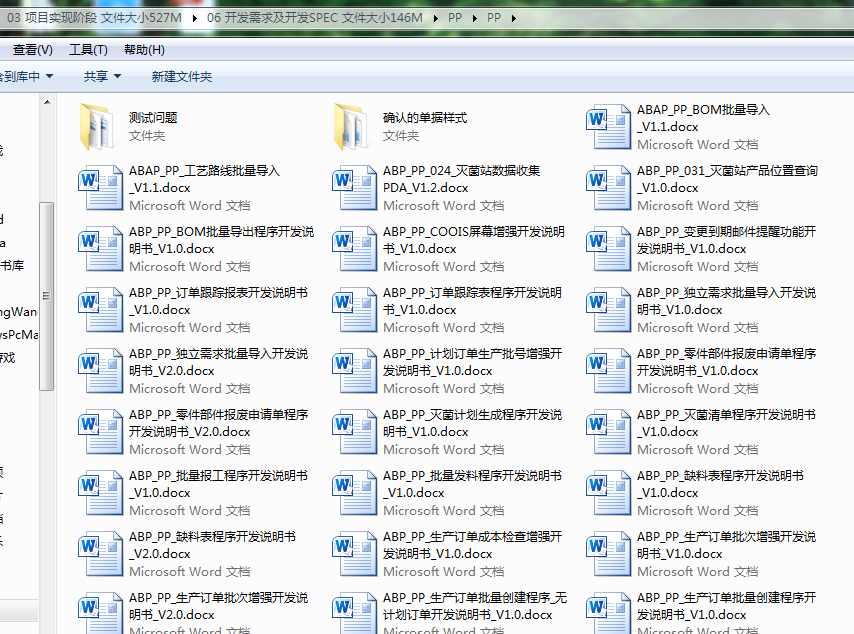The width and height of the screenshot is (854, 634).
Task: Expand arrow after 03 项目实现阶段 breadcrumb
Action: click(x=194, y=18)
